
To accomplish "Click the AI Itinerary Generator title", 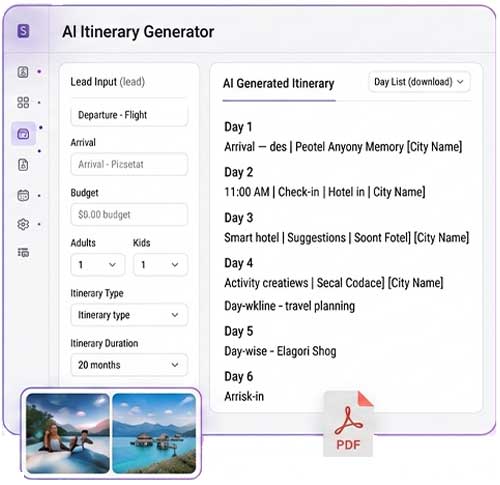I will pyautogui.click(x=138, y=32).
